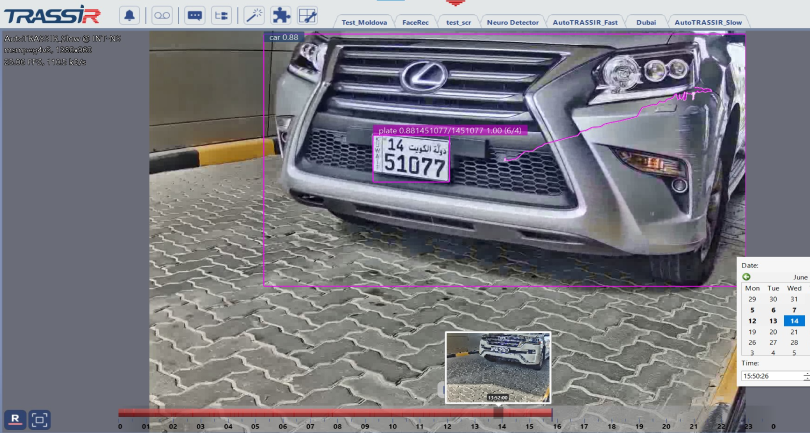Click the red archive timeline at hour 05
Viewport: 810px width, 433px height.
click(255, 412)
